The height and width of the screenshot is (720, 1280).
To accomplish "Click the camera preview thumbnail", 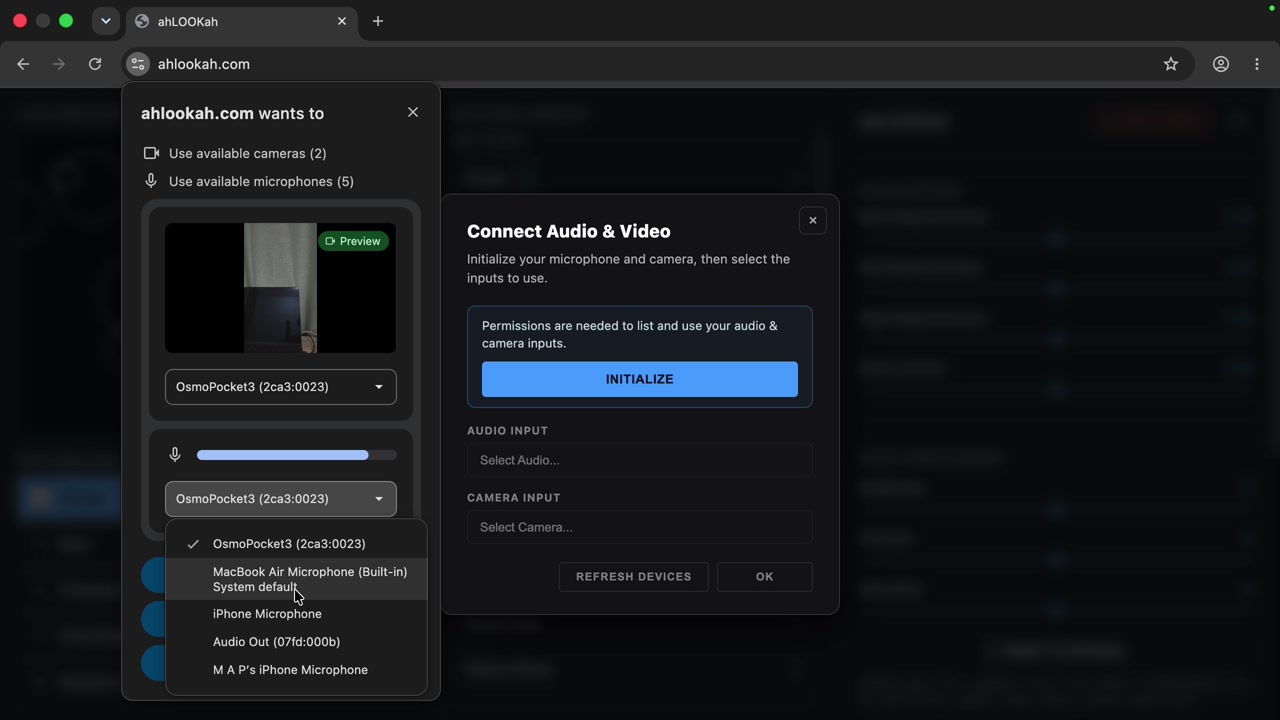I will pos(281,288).
